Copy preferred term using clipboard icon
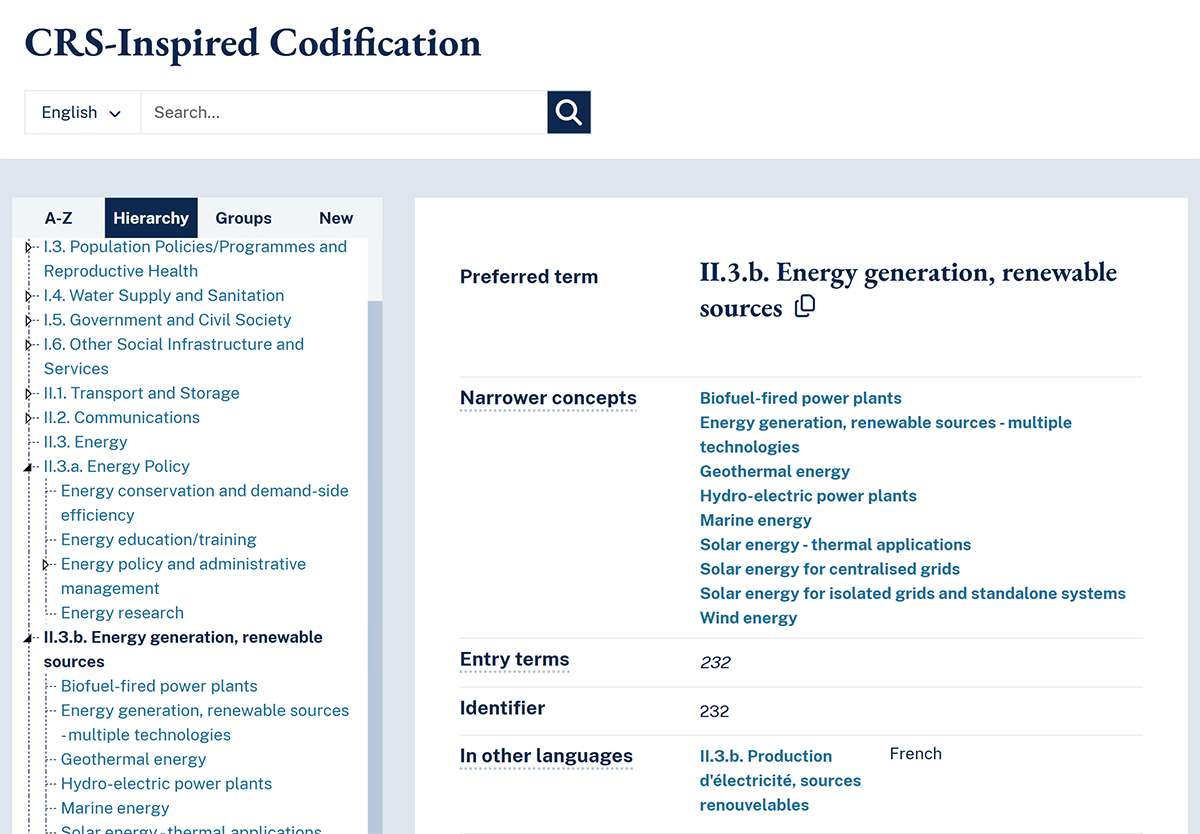Image resolution: width=1200 pixels, height=834 pixels. (805, 306)
